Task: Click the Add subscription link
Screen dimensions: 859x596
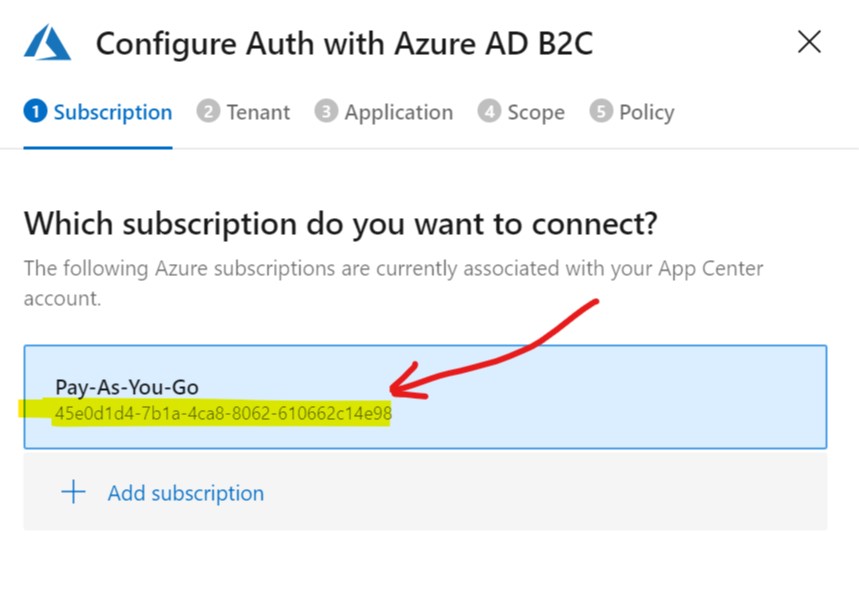Action: 185,492
